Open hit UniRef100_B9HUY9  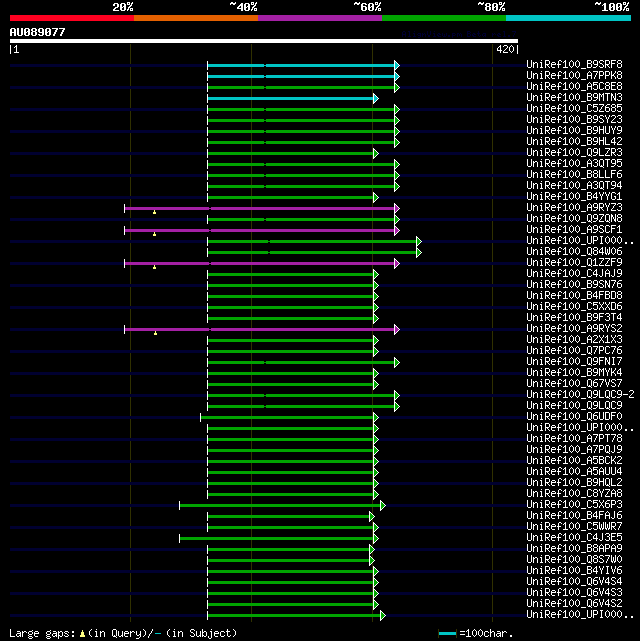[x=574, y=131]
